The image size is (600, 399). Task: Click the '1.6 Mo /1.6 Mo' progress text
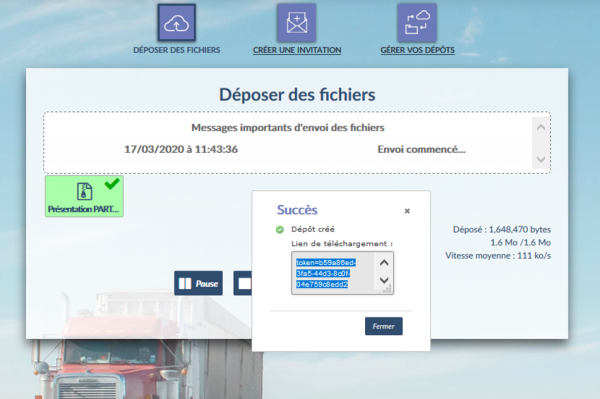[x=520, y=243]
